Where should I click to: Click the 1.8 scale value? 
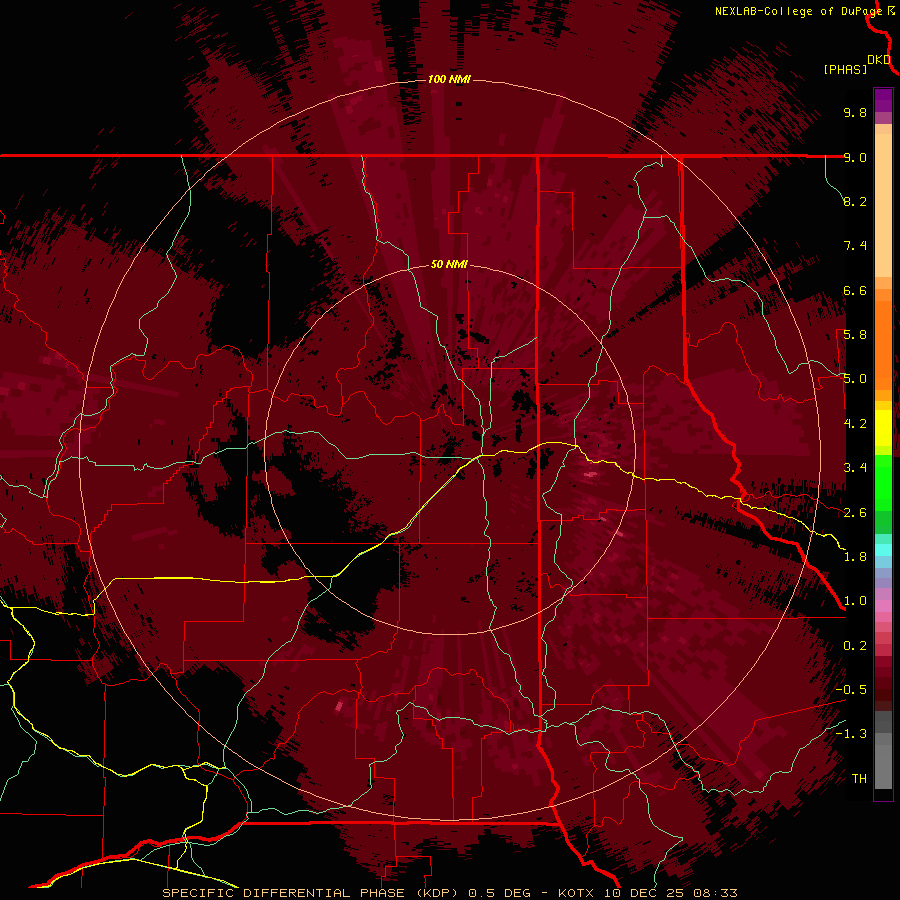pos(855,557)
